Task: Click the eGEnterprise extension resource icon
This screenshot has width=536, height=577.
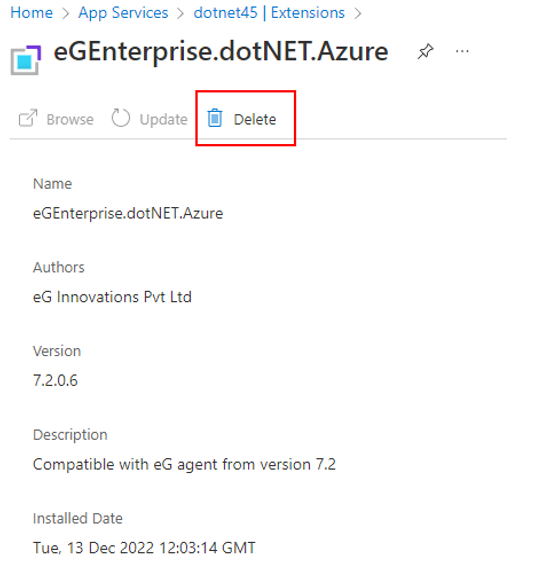Action: 26,60
